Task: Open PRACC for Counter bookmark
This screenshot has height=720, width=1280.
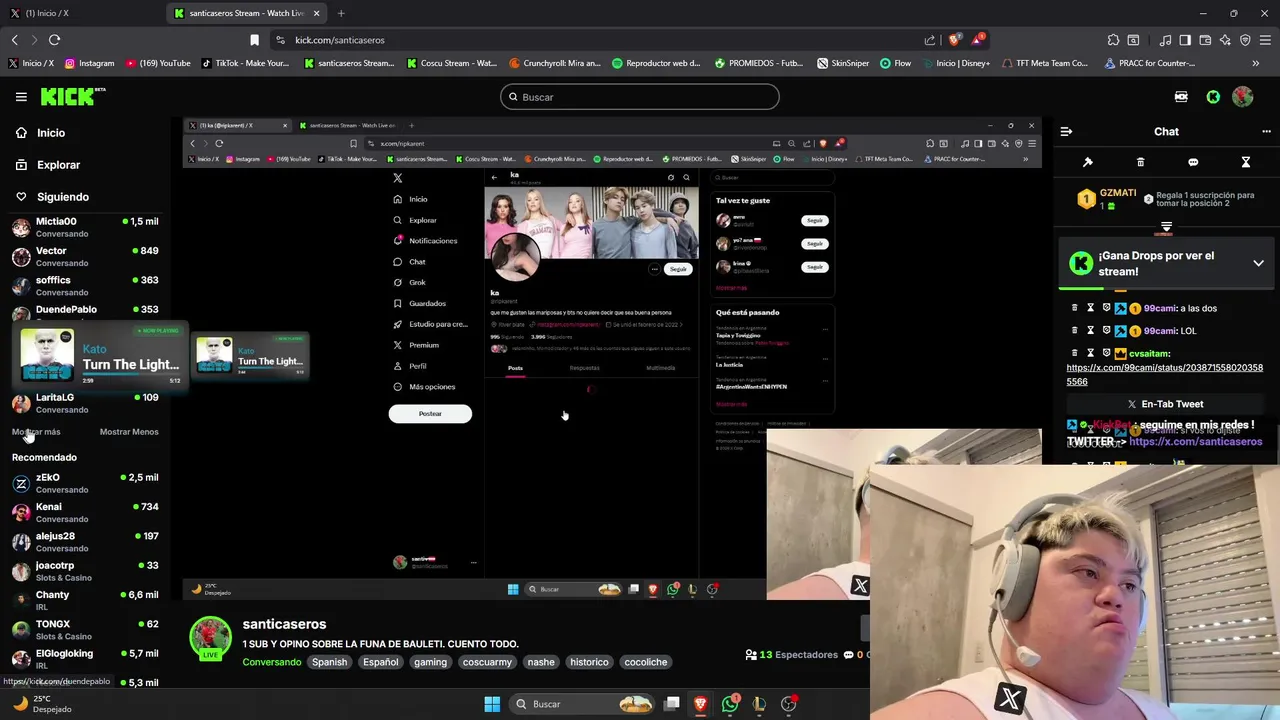Action: pos(1150,63)
